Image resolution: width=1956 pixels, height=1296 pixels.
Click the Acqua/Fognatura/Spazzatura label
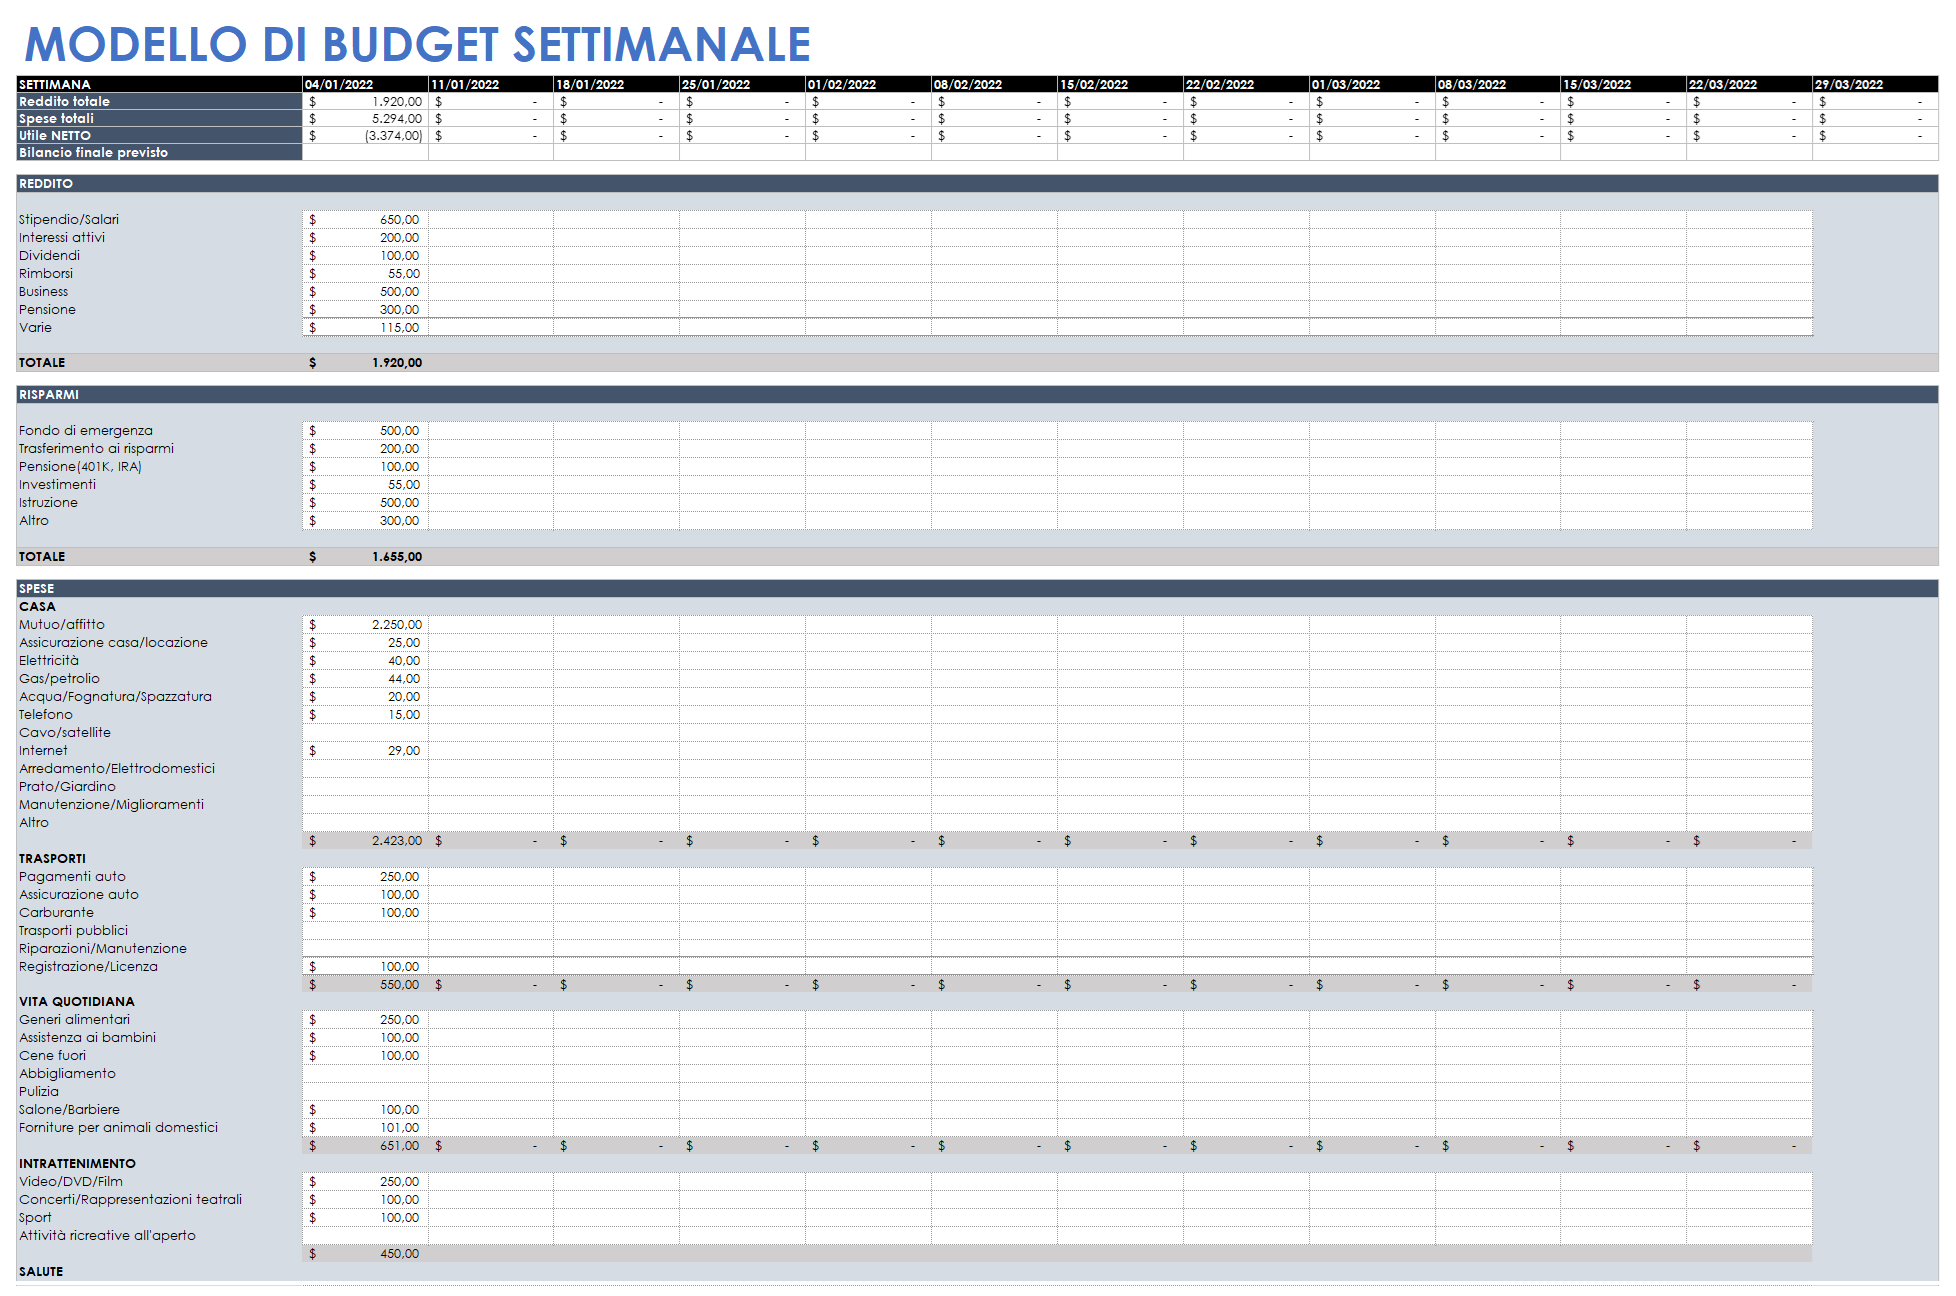(x=115, y=697)
